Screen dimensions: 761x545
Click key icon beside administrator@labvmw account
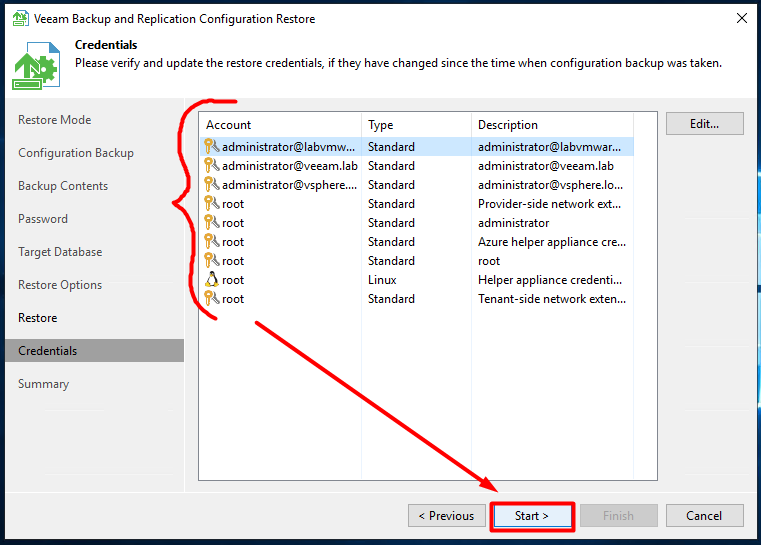point(211,147)
